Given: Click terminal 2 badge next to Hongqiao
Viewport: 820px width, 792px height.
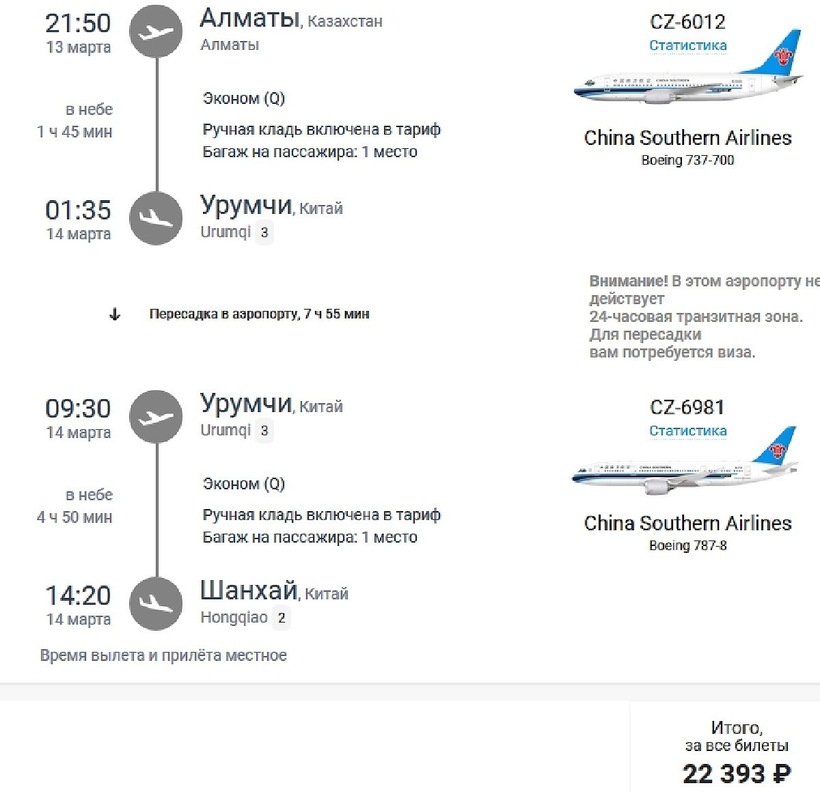Looking at the screenshot, I should tap(281, 618).
